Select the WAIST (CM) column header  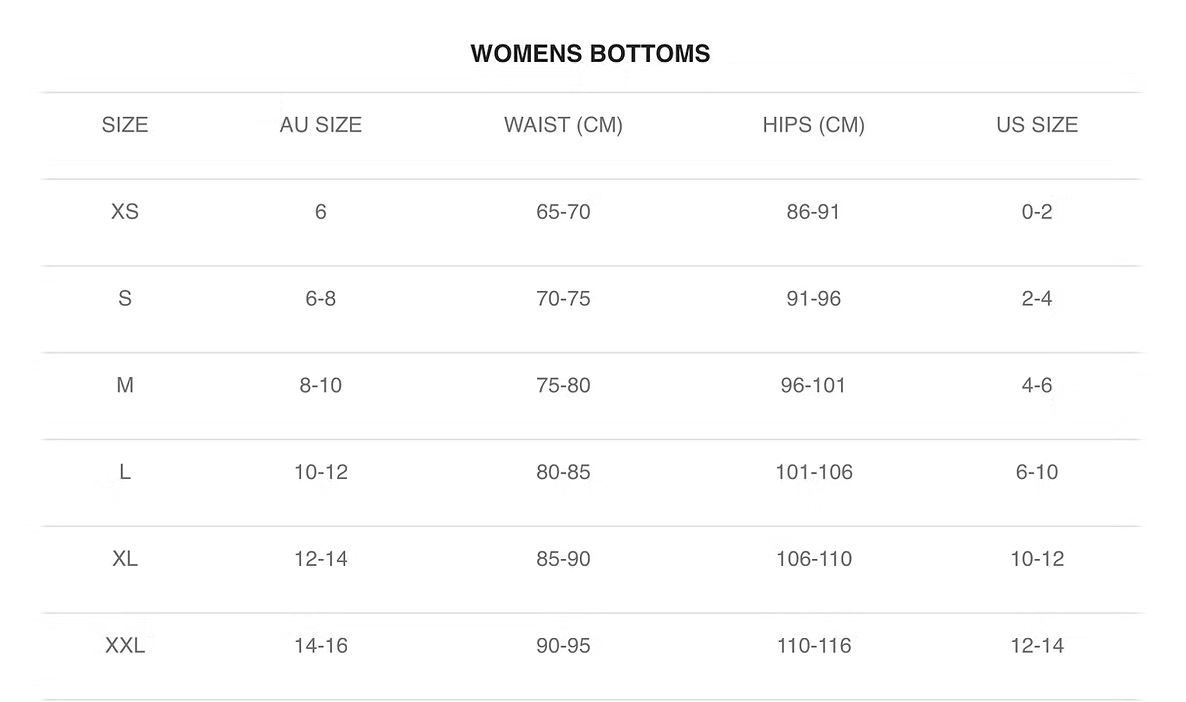coord(564,125)
